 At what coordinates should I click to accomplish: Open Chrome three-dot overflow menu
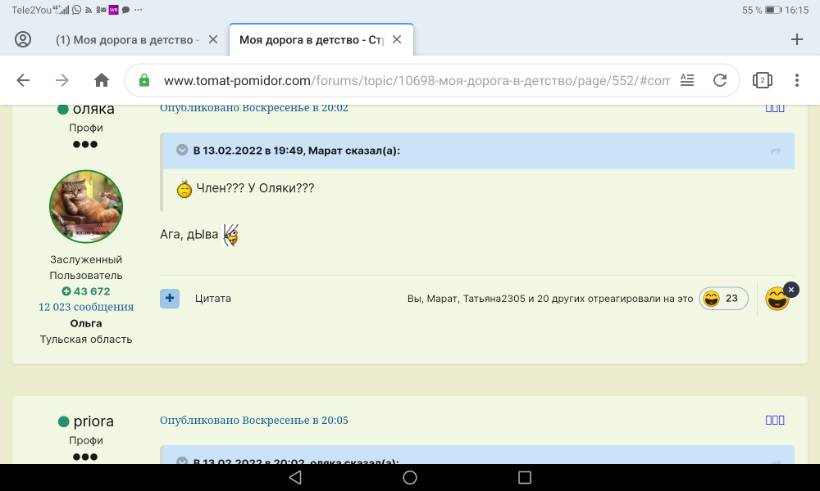tap(797, 80)
